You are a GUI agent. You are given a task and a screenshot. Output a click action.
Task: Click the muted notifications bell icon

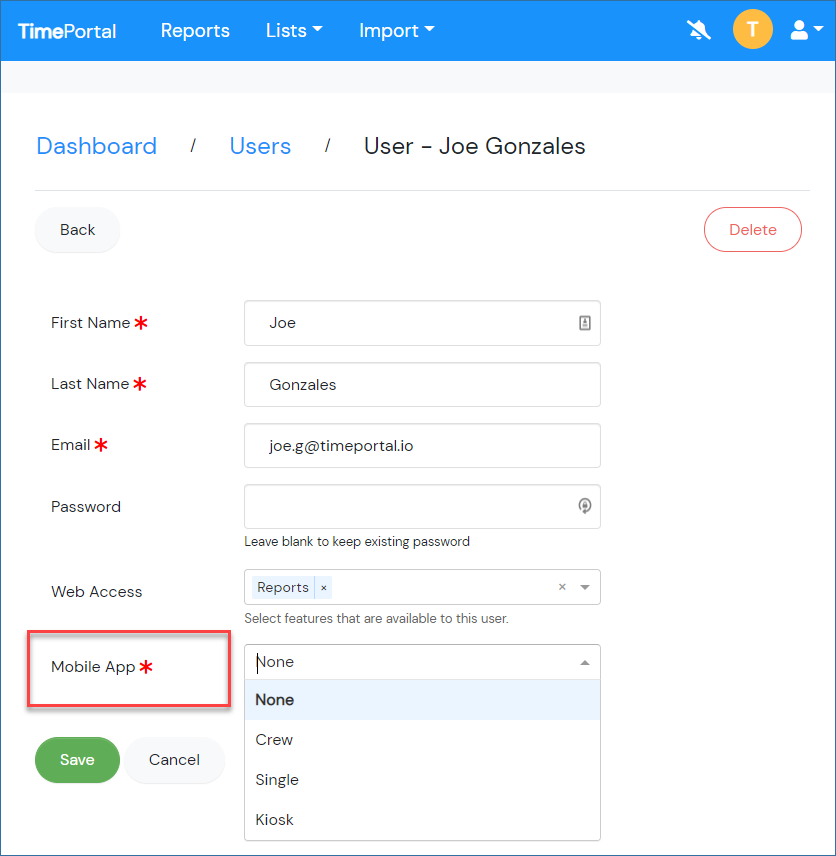click(699, 30)
